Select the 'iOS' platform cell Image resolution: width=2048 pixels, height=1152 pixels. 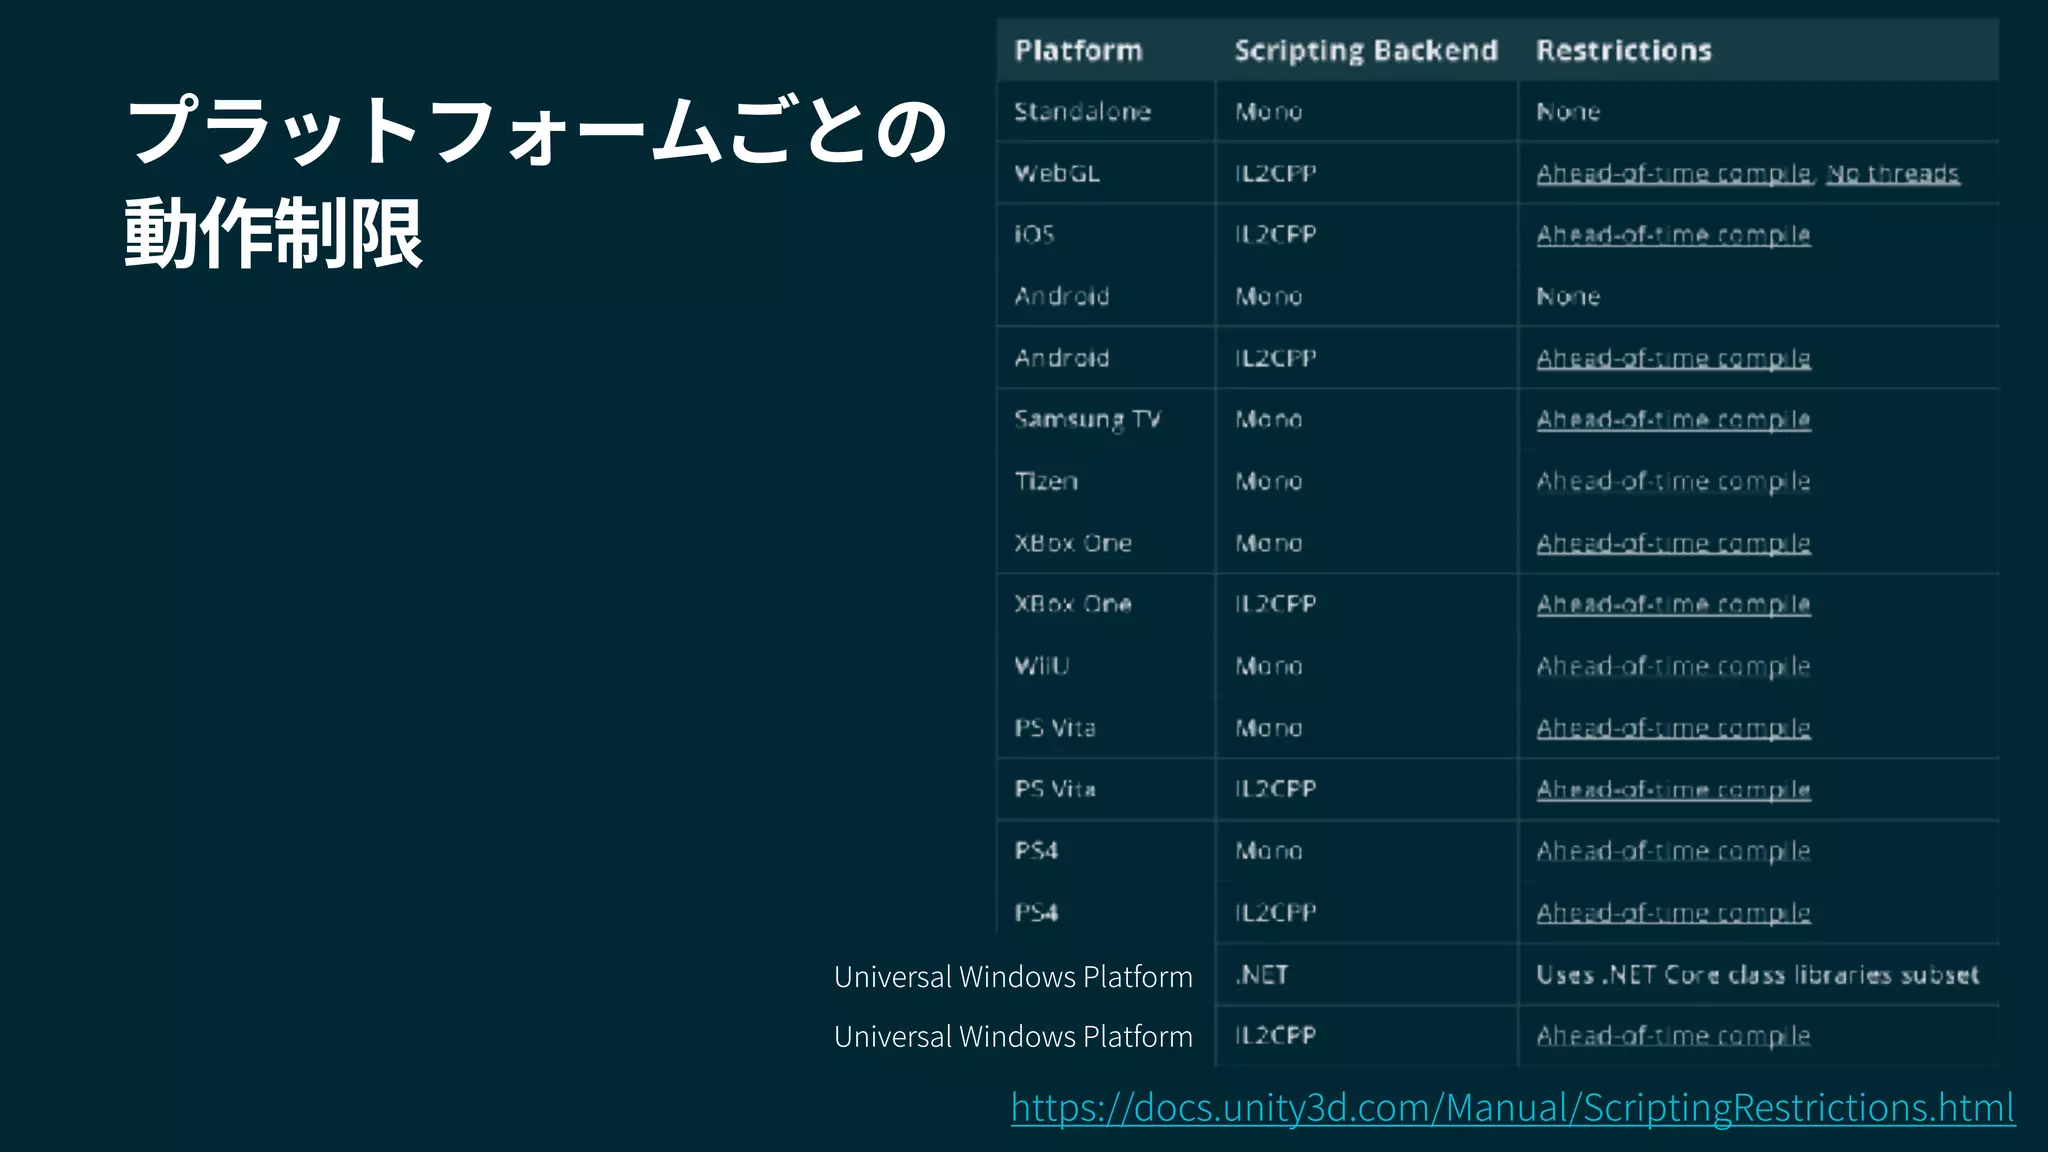click(x=1034, y=235)
